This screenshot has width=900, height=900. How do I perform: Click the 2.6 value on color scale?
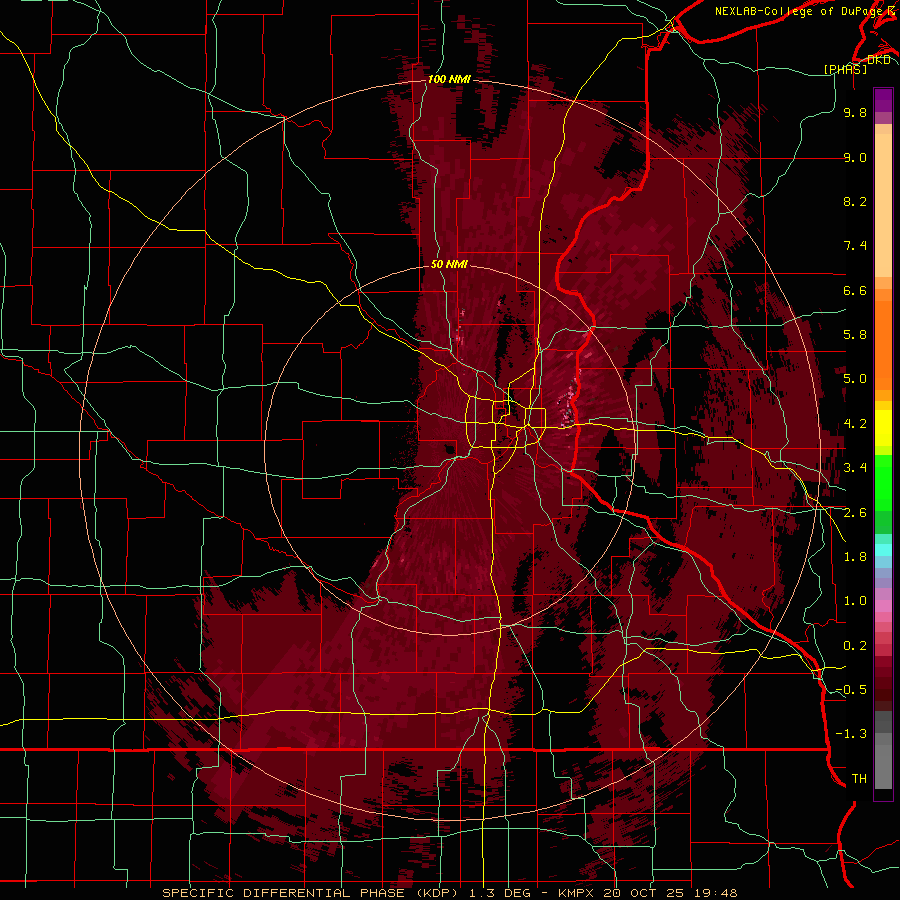click(x=855, y=513)
